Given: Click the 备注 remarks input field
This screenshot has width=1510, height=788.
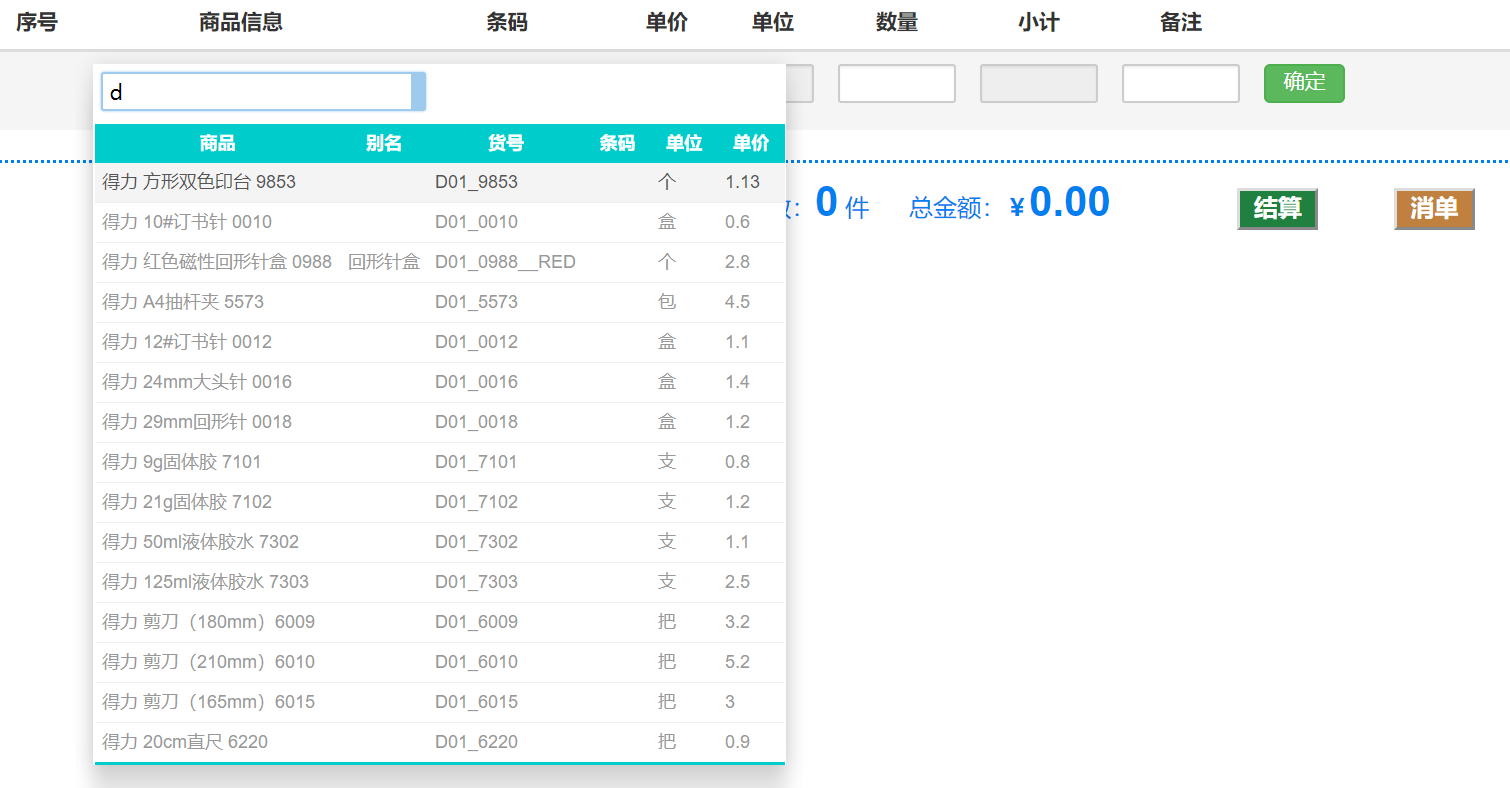Looking at the screenshot, I should 1181,83.
